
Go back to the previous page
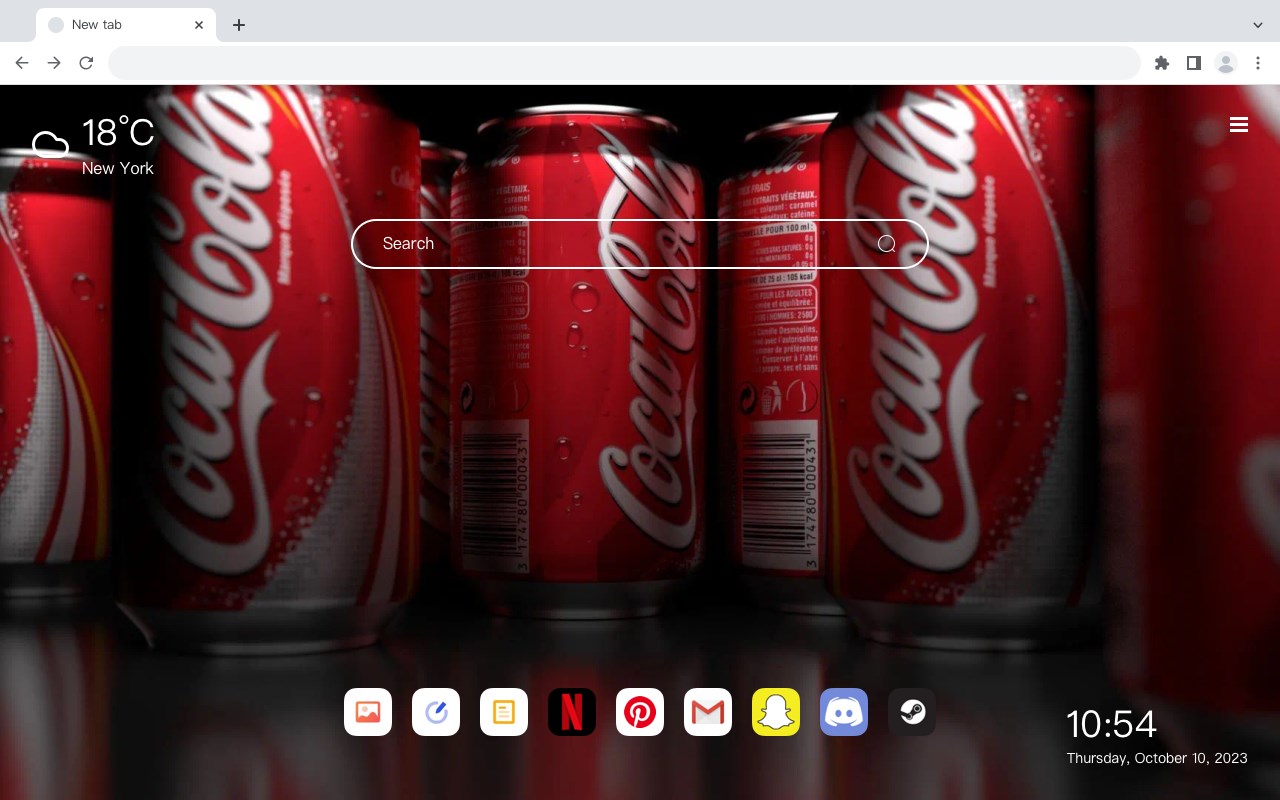[x=22, y=63]
